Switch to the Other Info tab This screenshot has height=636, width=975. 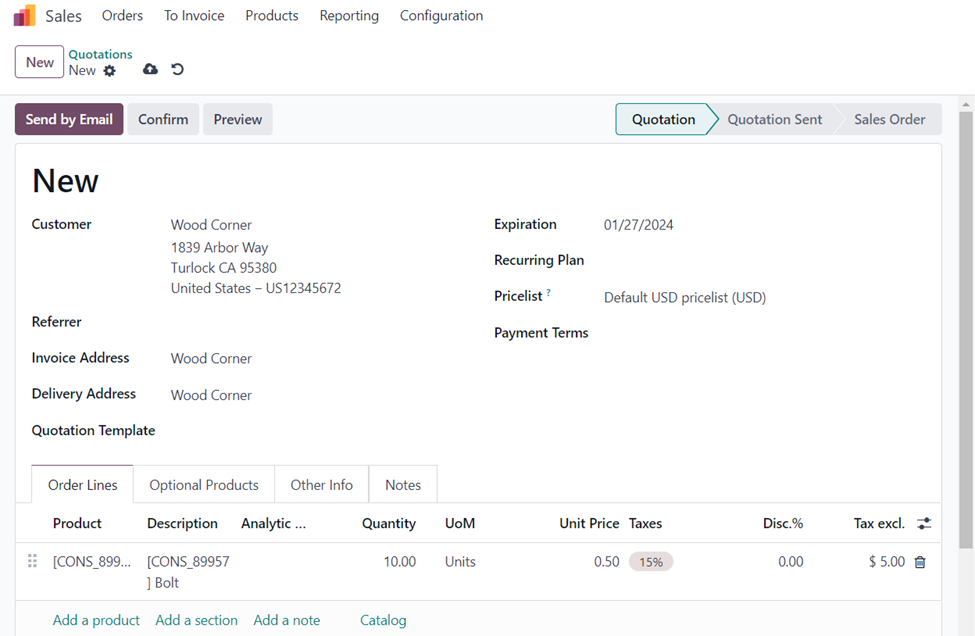pos(321,485)
